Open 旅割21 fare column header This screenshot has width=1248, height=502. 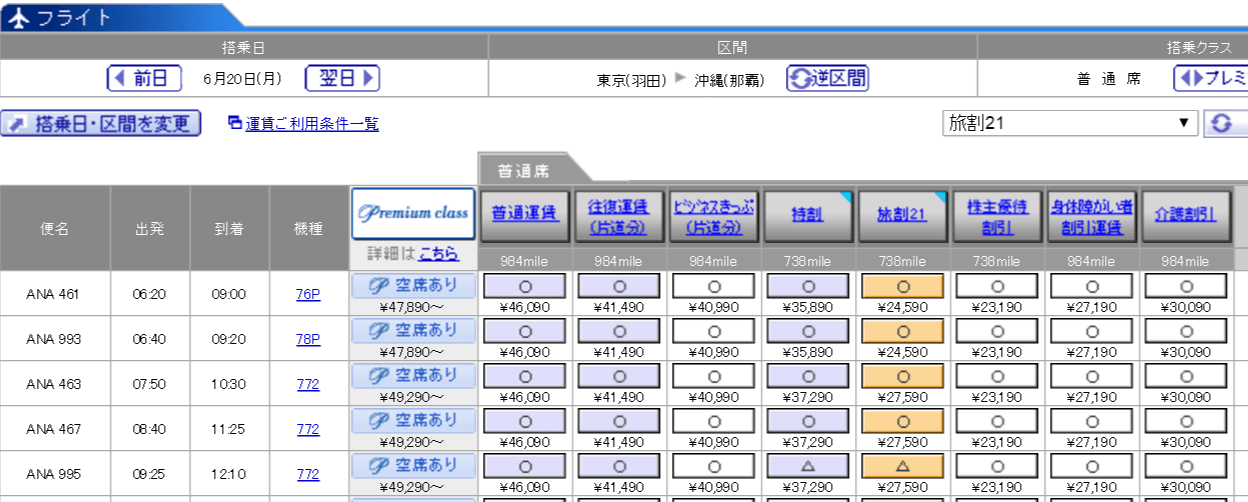tap(901, 215)
